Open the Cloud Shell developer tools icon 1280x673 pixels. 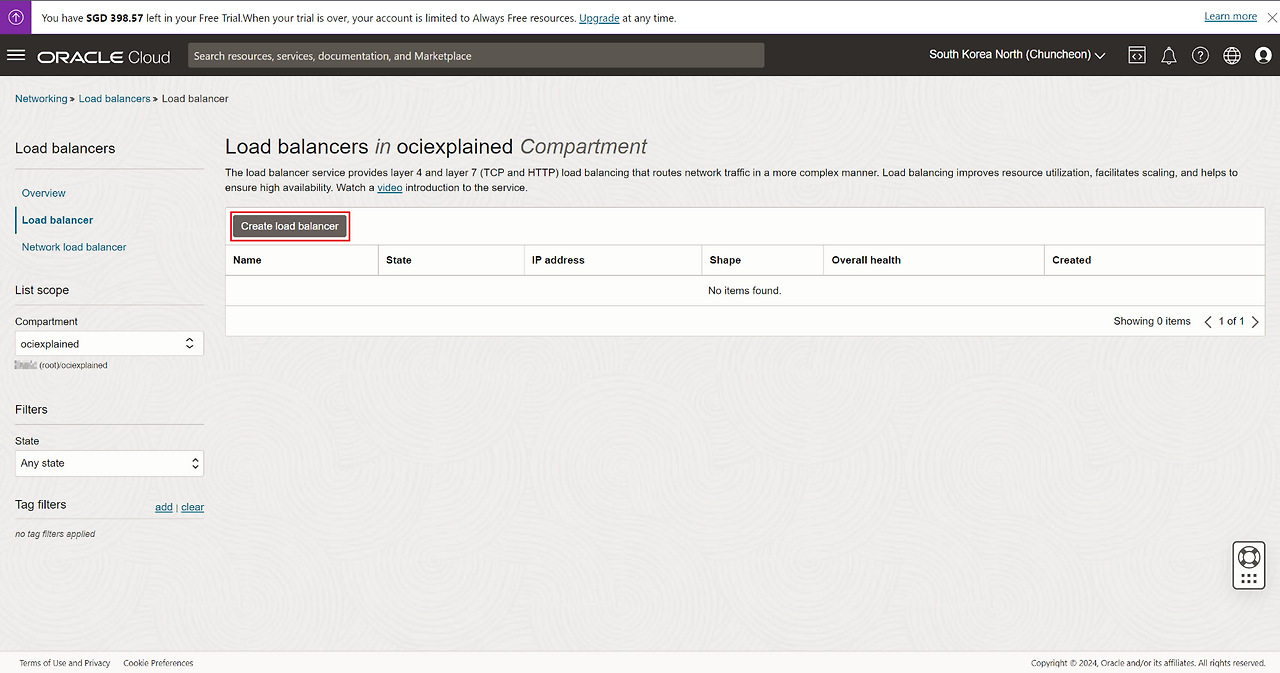tap(1136, 56)
